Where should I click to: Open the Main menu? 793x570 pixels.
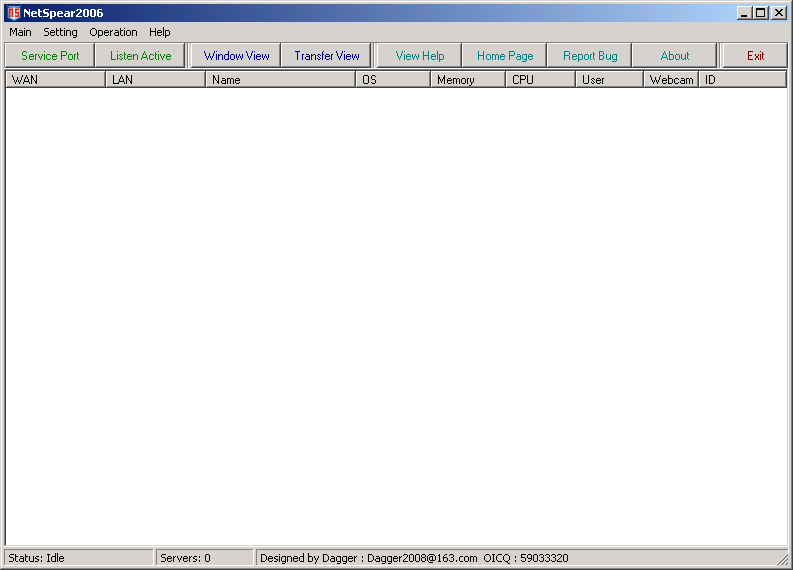(x=20, y=32)
